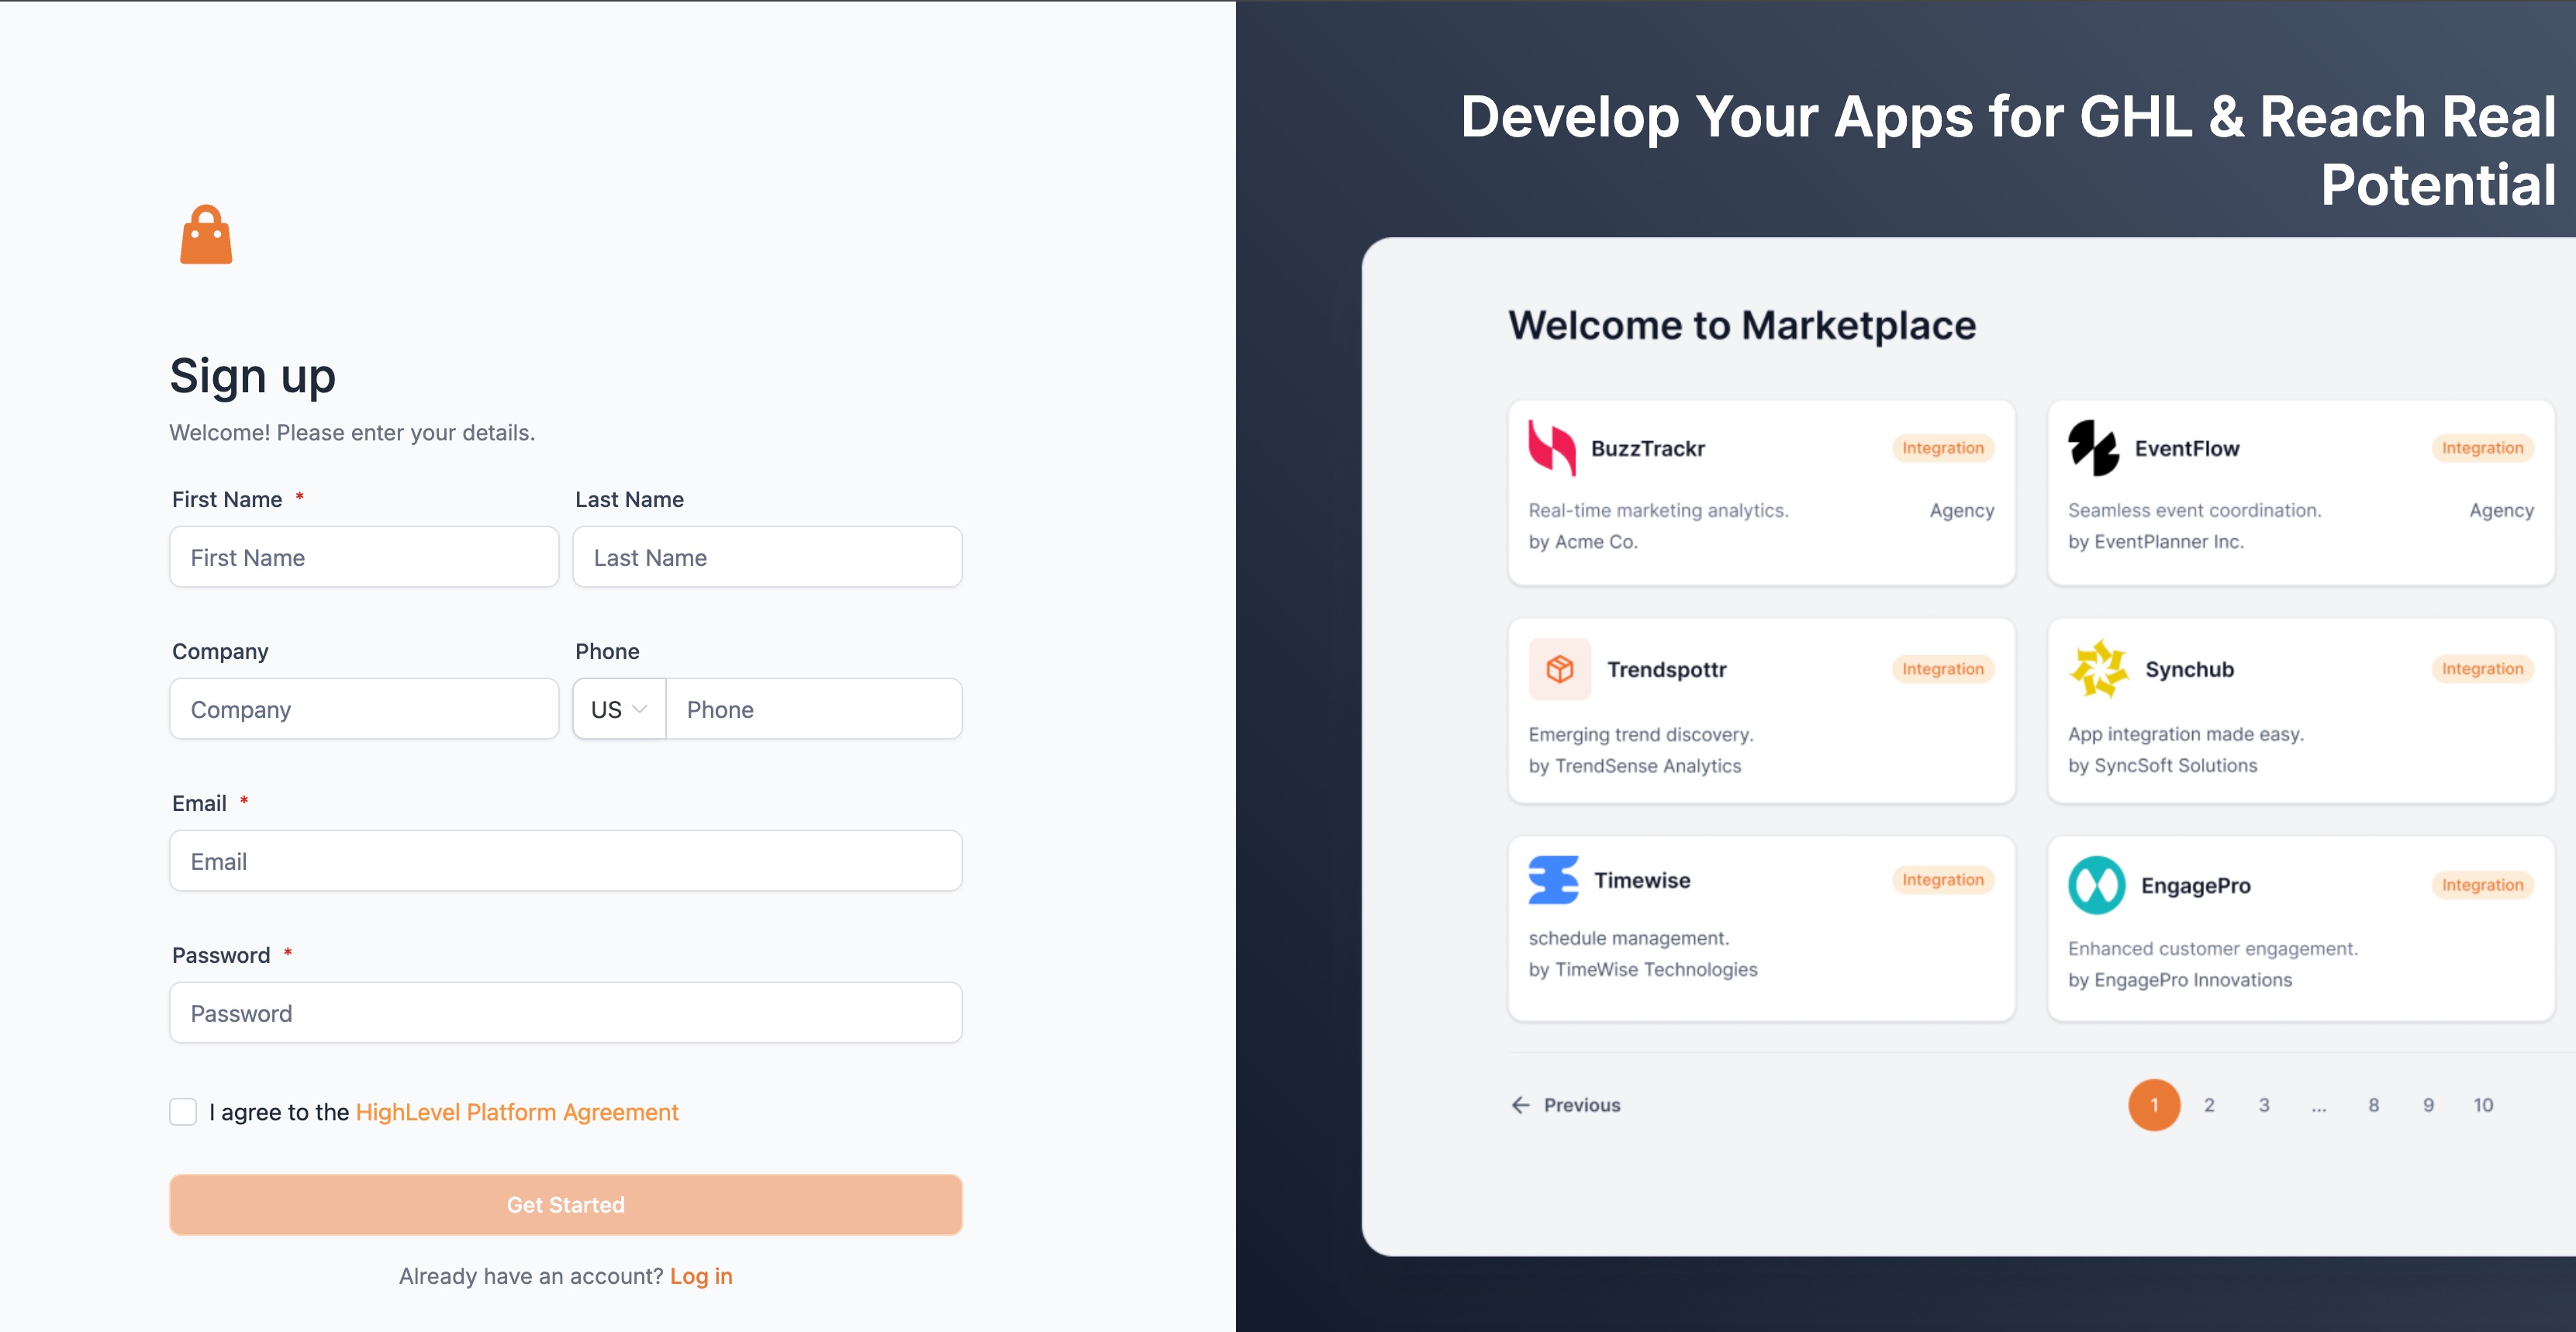The width and height of the screenshot is (2576, 1332).
Task: Click the EventFlow app logo
Action: pos(2093,448)
